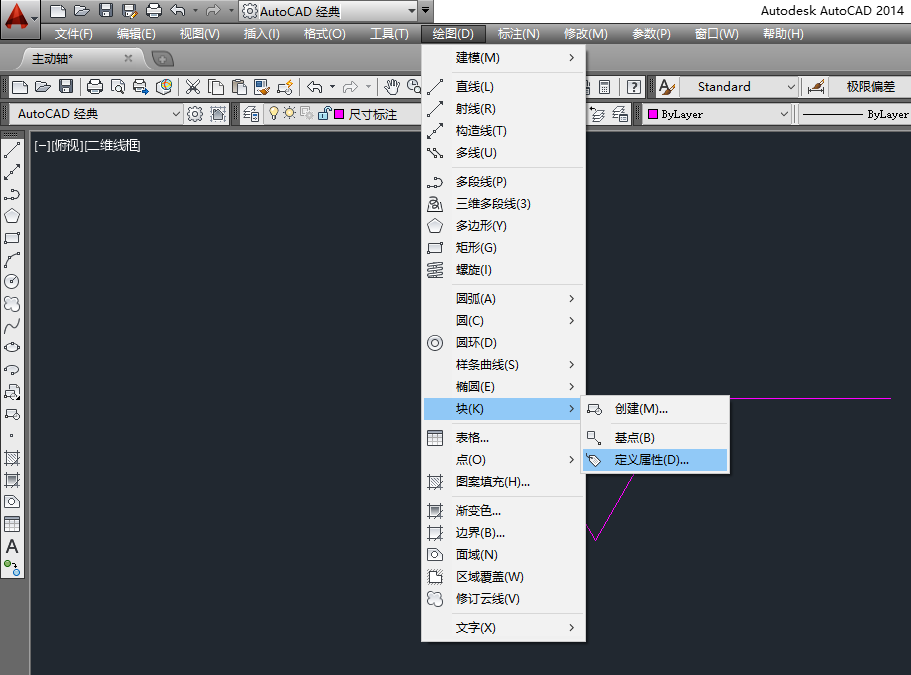Toggle the layer on/off light bulb

(274, 113)
